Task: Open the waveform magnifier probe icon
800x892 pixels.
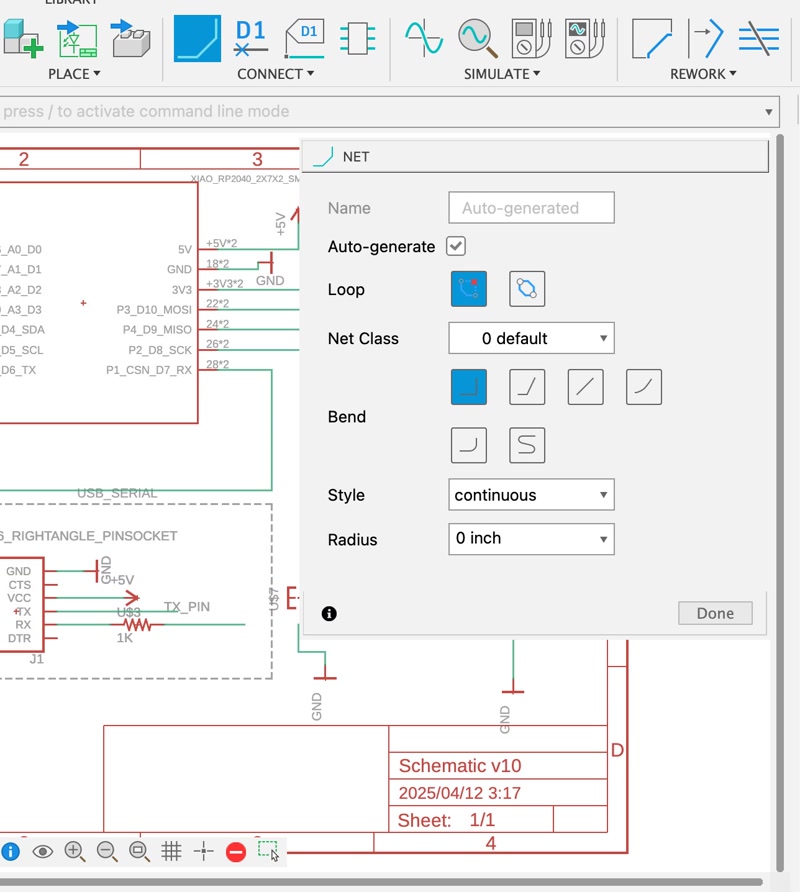Action: tap(477, 39)
